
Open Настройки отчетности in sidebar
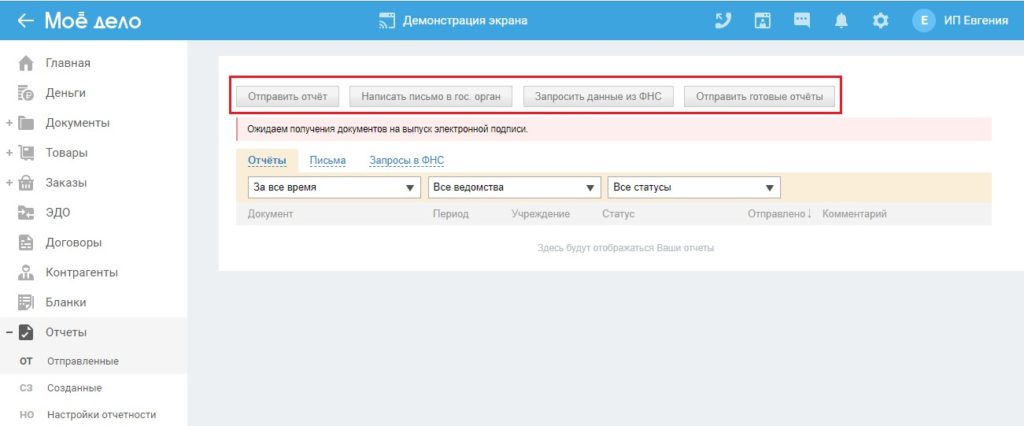[x=101, y=414]
